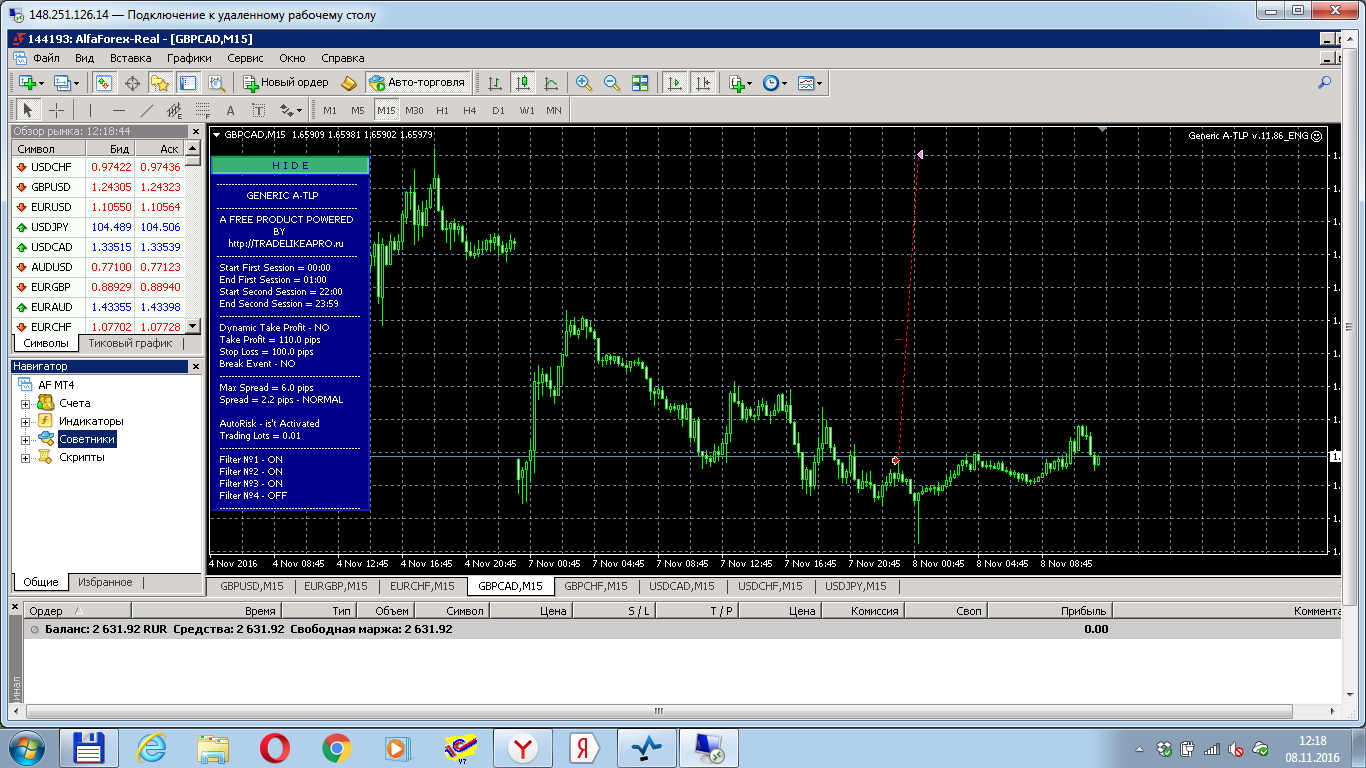Switch timeframe to H1
The image size is (1366, 768).
tap(442, 110)
